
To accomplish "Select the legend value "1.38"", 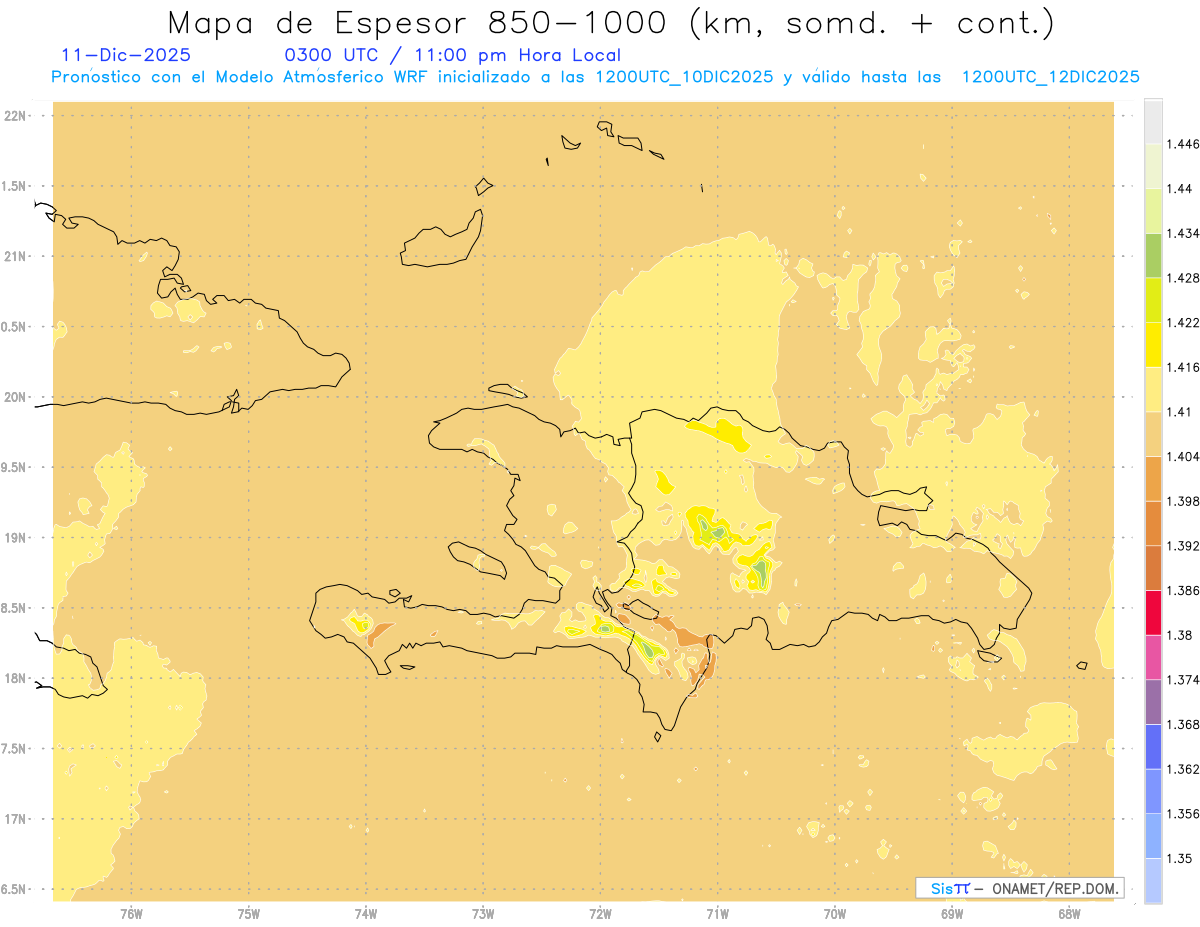I will (x=1178, y=634).
